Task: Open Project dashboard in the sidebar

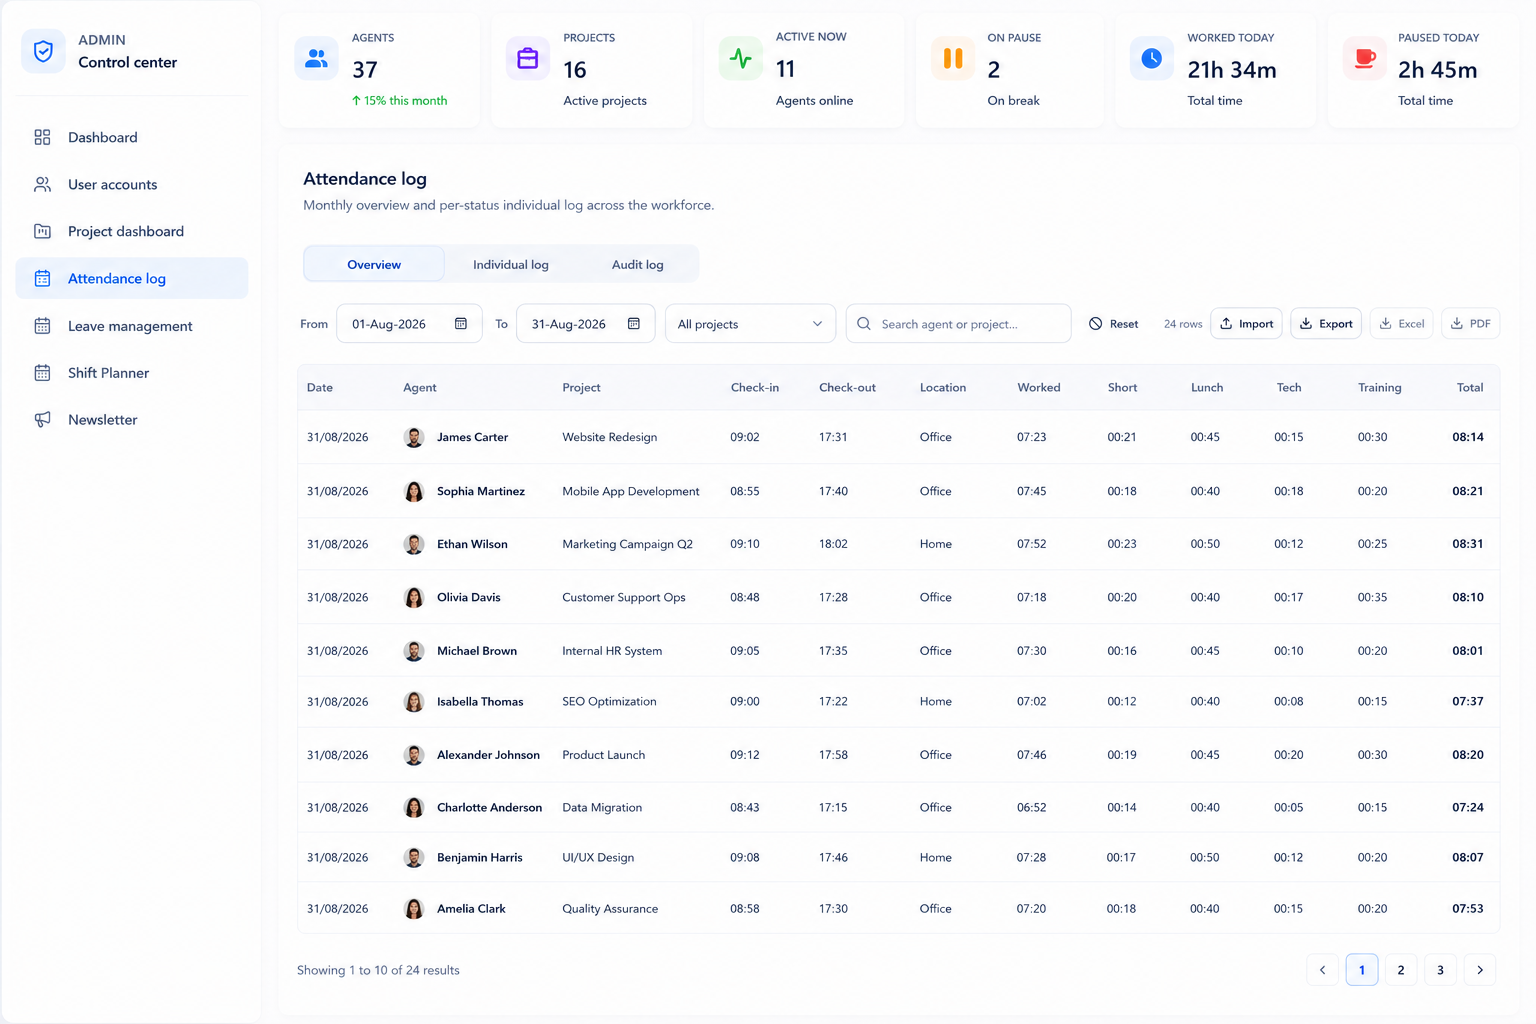Action: click(x=132, y=231)
